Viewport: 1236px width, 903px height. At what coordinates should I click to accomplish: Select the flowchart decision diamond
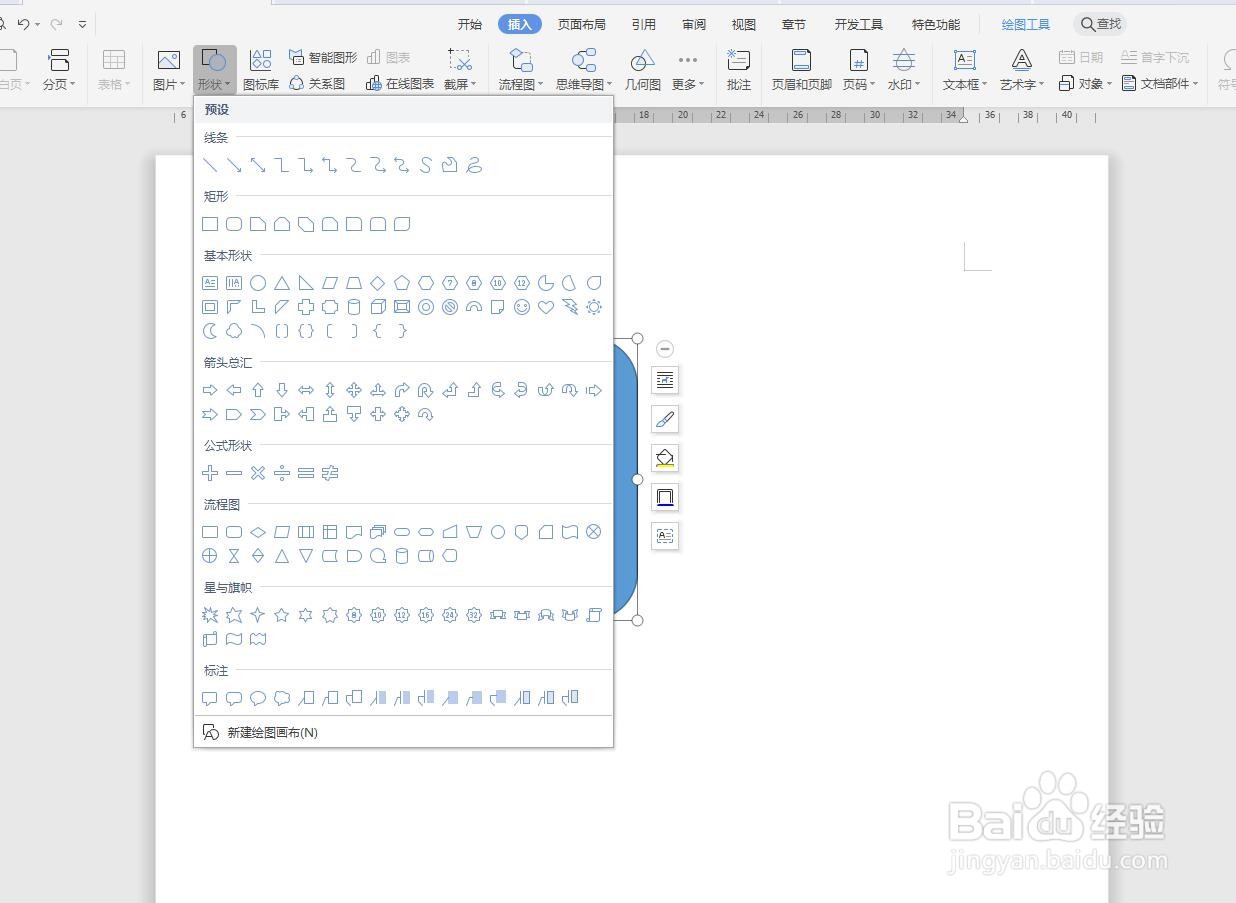point(258,532)
